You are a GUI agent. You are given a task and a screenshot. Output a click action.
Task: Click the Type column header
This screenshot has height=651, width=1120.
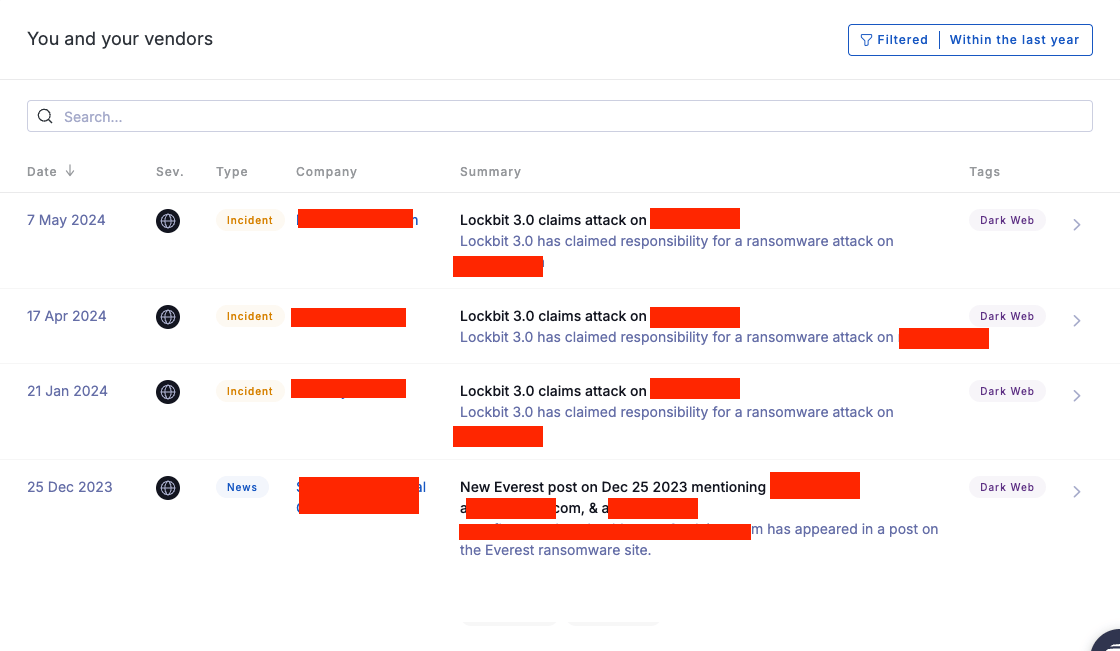coord(232,172)
